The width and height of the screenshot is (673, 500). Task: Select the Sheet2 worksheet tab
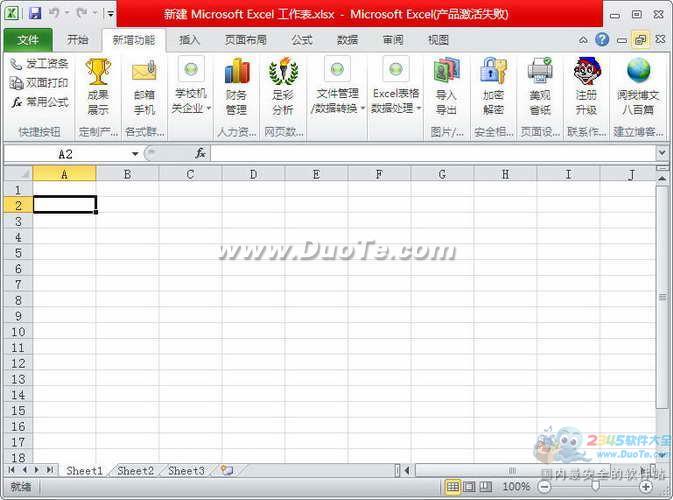pos(135,471)
